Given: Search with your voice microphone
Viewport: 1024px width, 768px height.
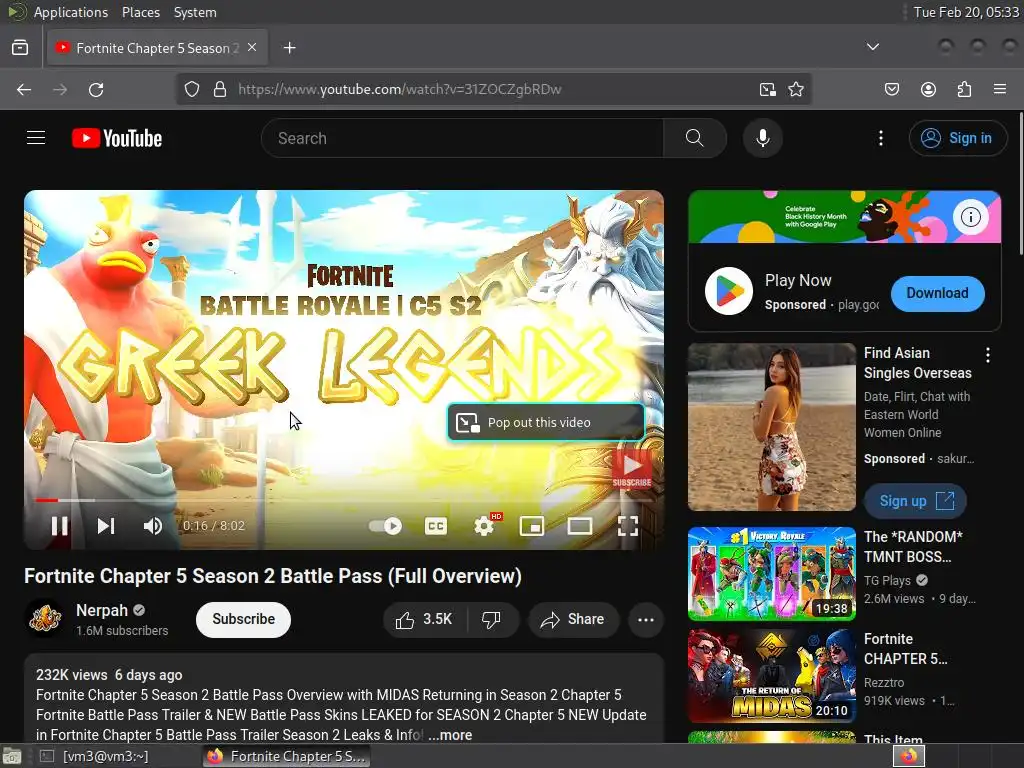Looking at the screenshot, I should tap(762, 138).
